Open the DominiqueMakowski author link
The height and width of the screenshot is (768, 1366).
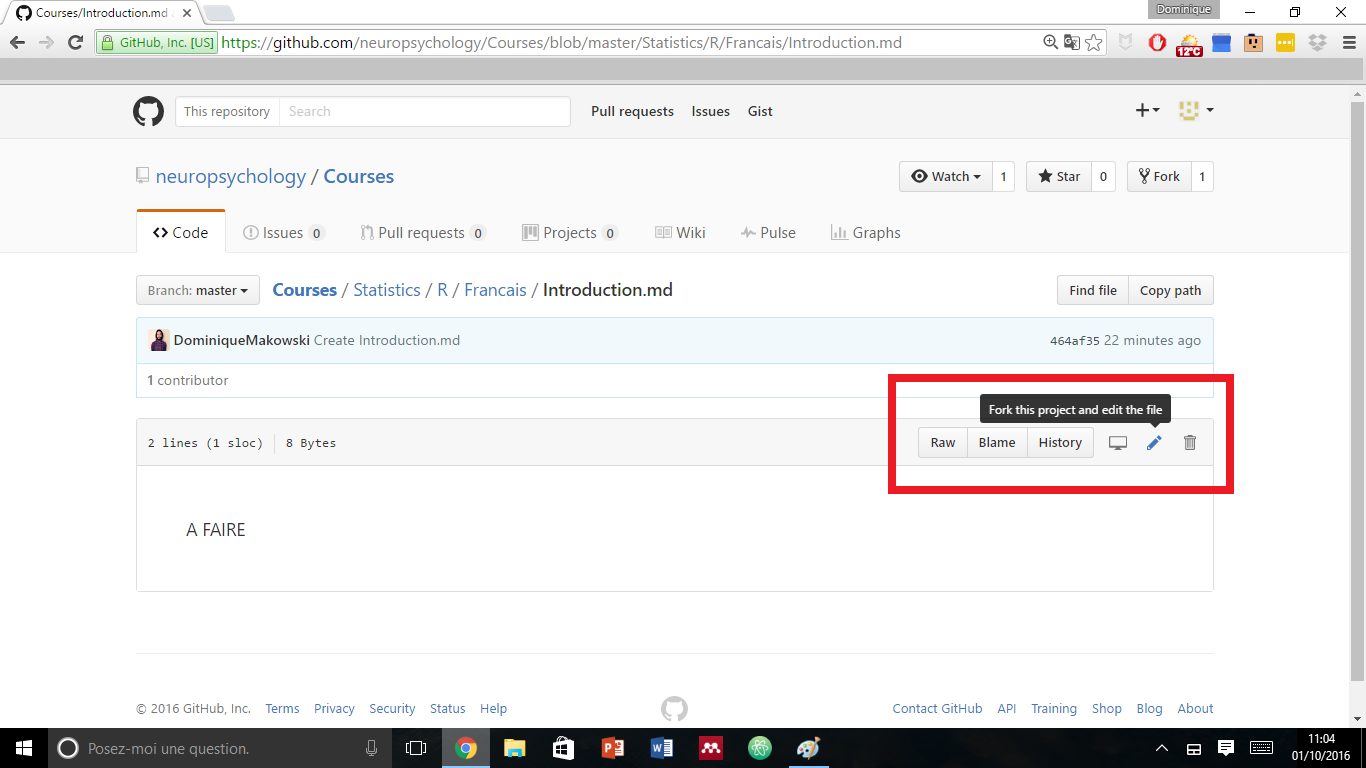click(x=242, y=340)
